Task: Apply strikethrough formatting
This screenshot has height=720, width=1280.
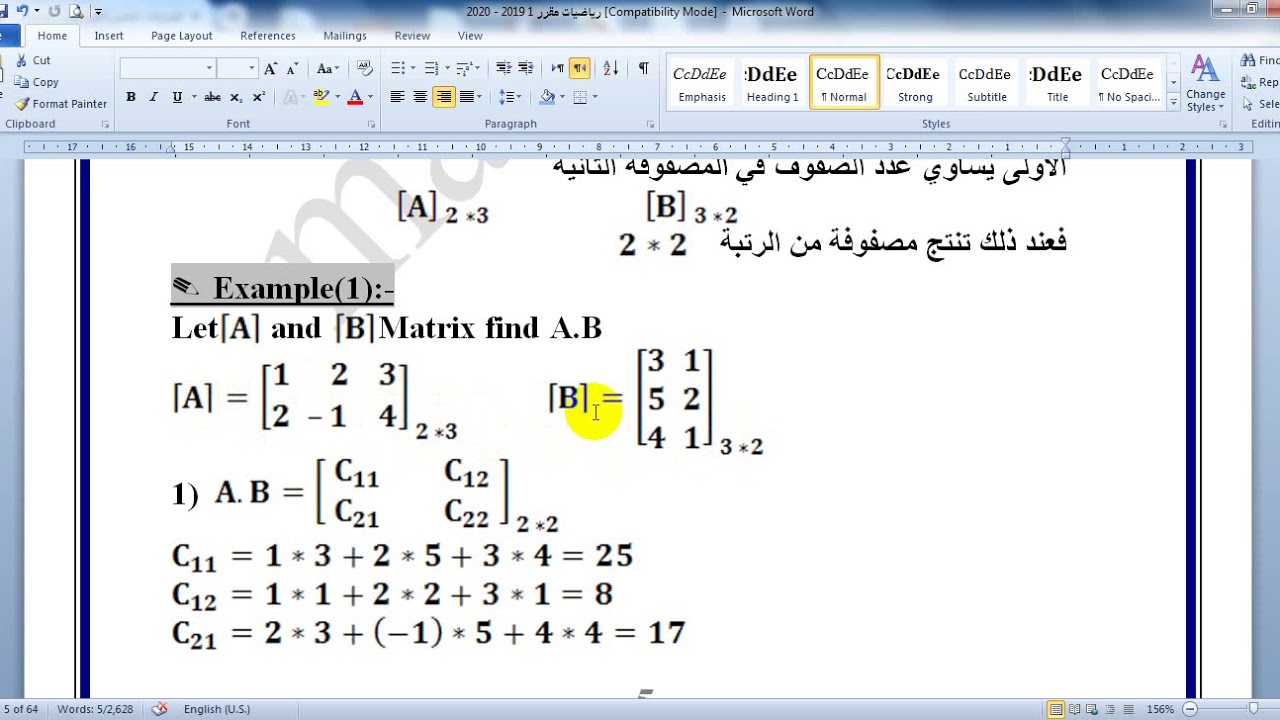Action: pos(212,97)
